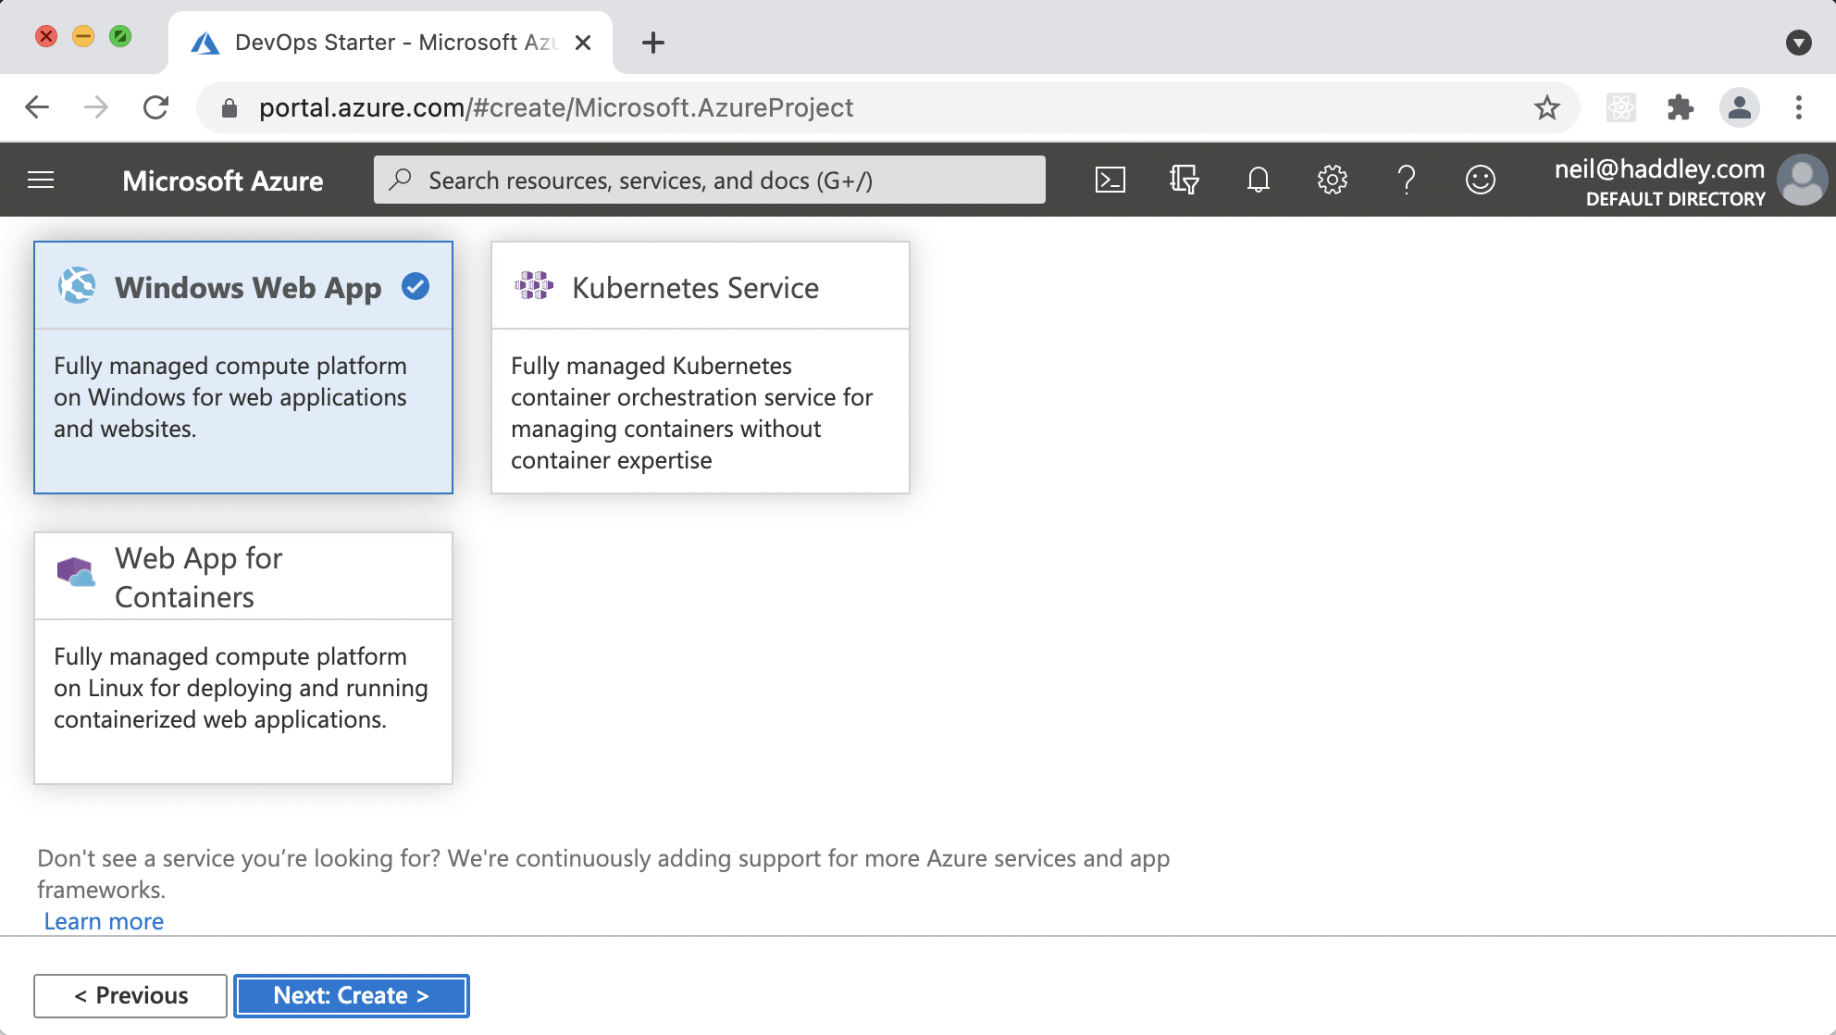Open Directories and subscriptions filter icon

point(1184,180)
